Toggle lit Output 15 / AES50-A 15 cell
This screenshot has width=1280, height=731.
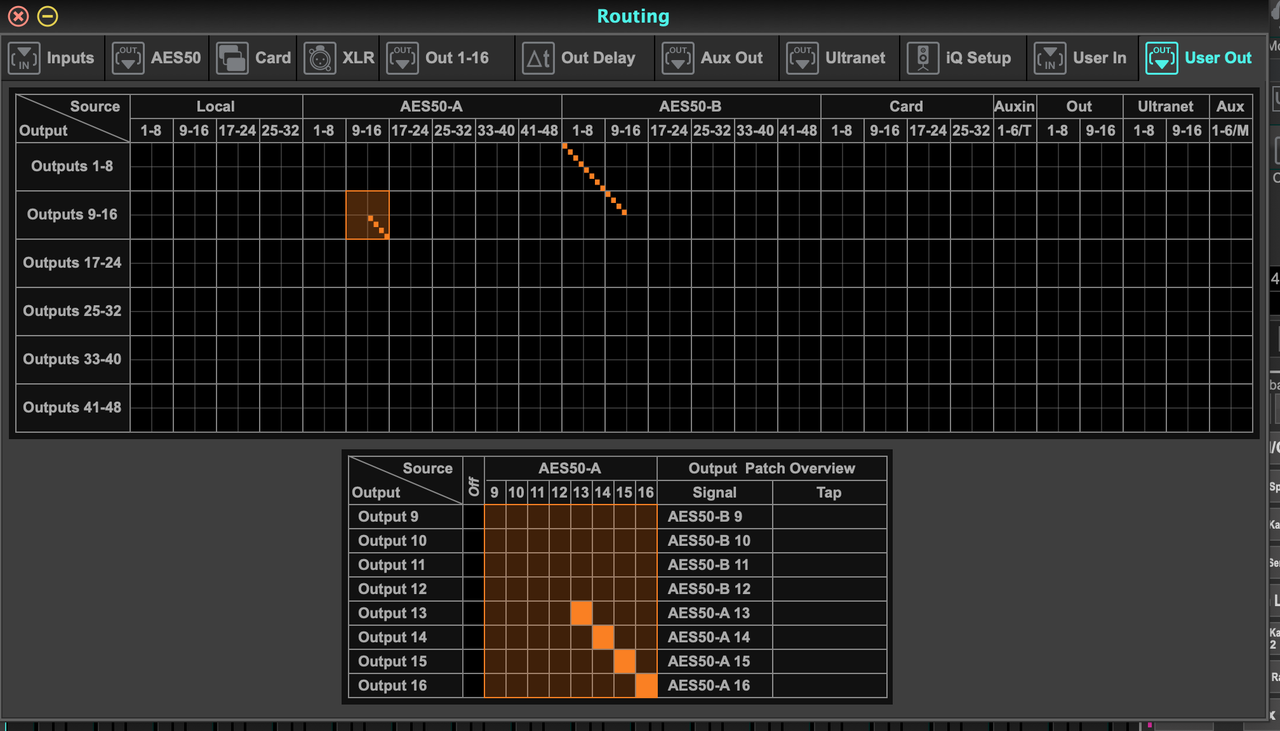[624, 661]
